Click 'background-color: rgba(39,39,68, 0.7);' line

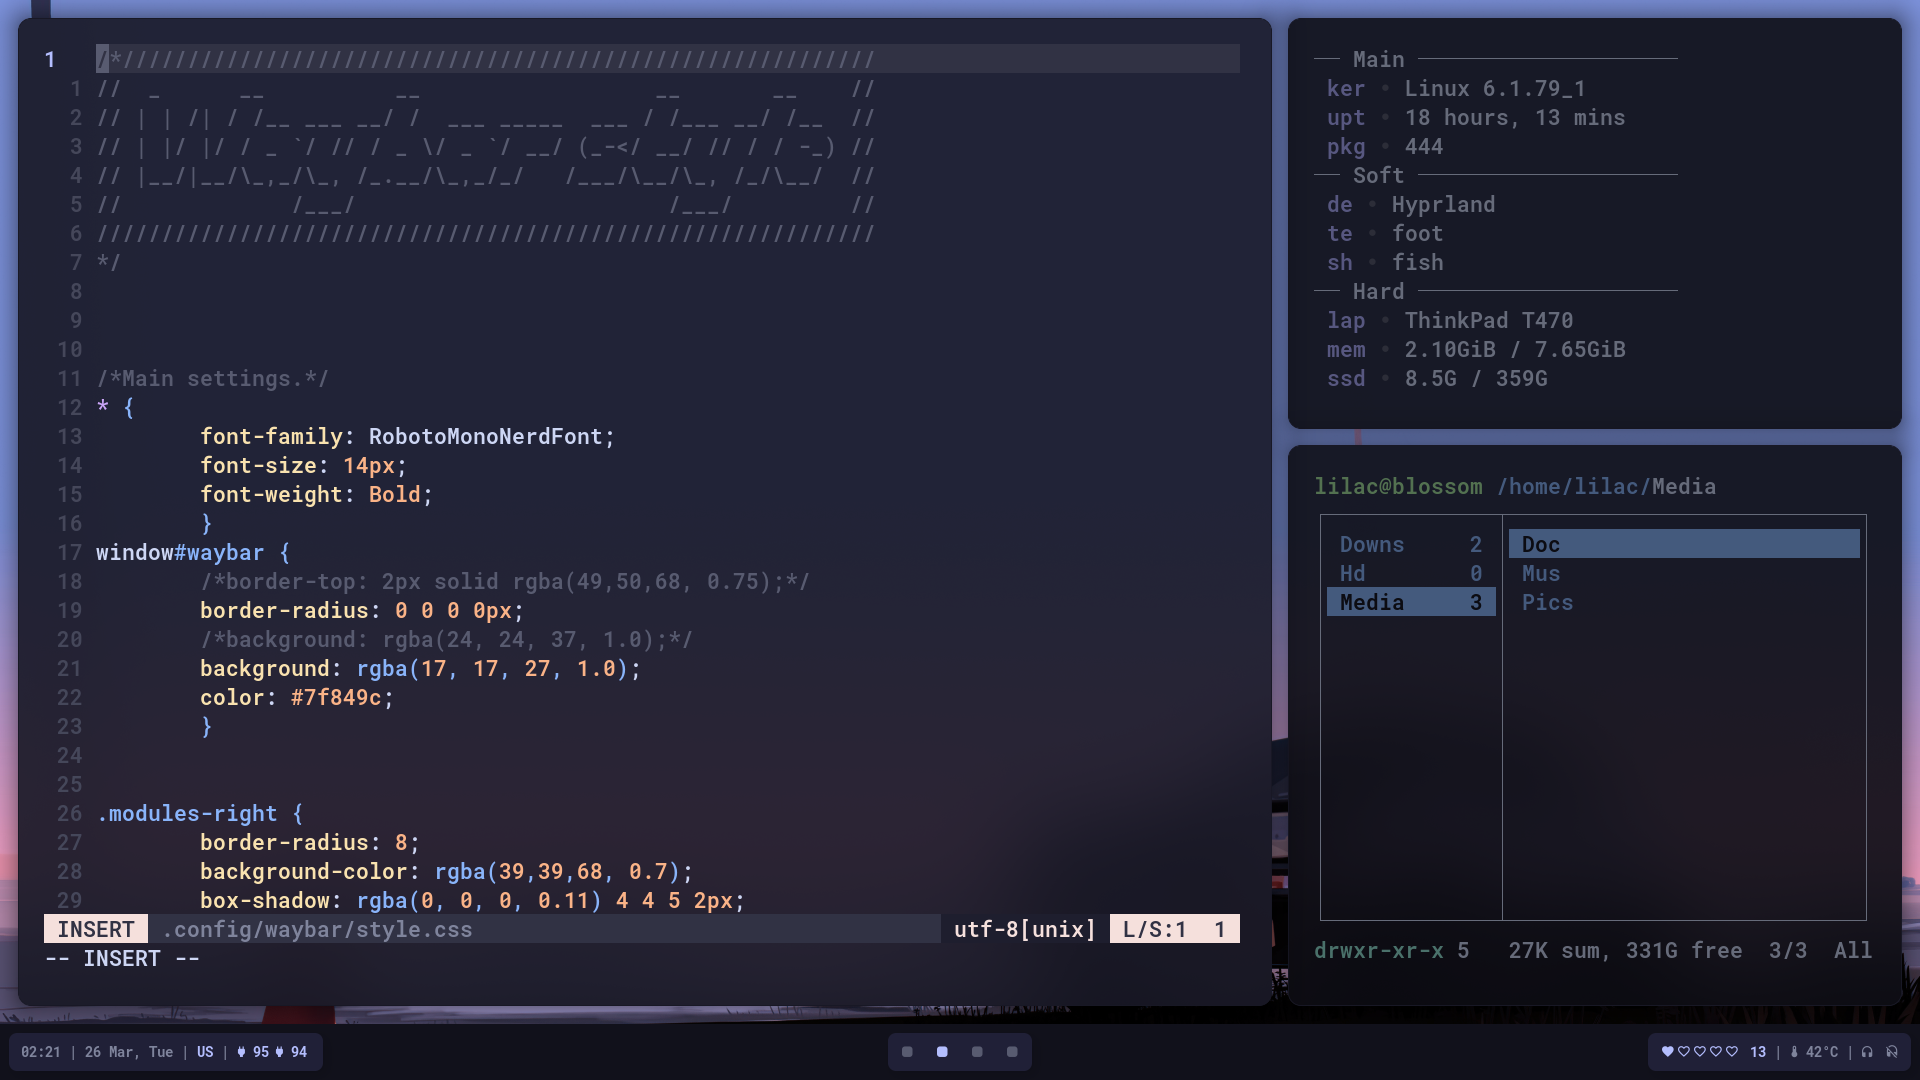[446, 872]
